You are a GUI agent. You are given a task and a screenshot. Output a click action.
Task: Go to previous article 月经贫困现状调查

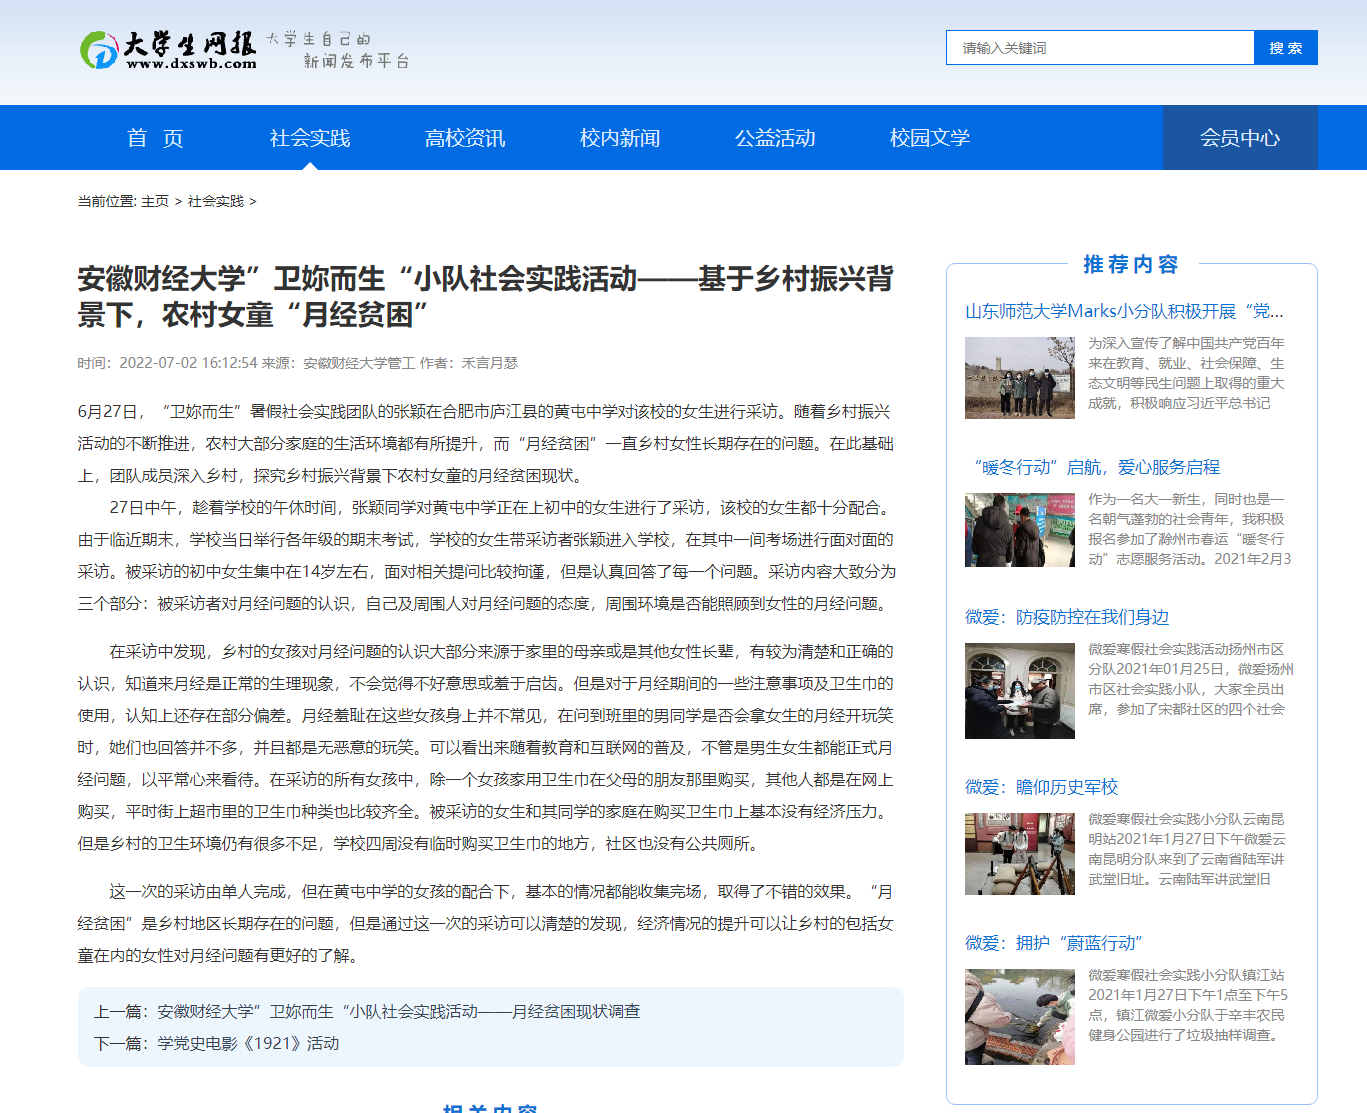tap(398, 1012)
